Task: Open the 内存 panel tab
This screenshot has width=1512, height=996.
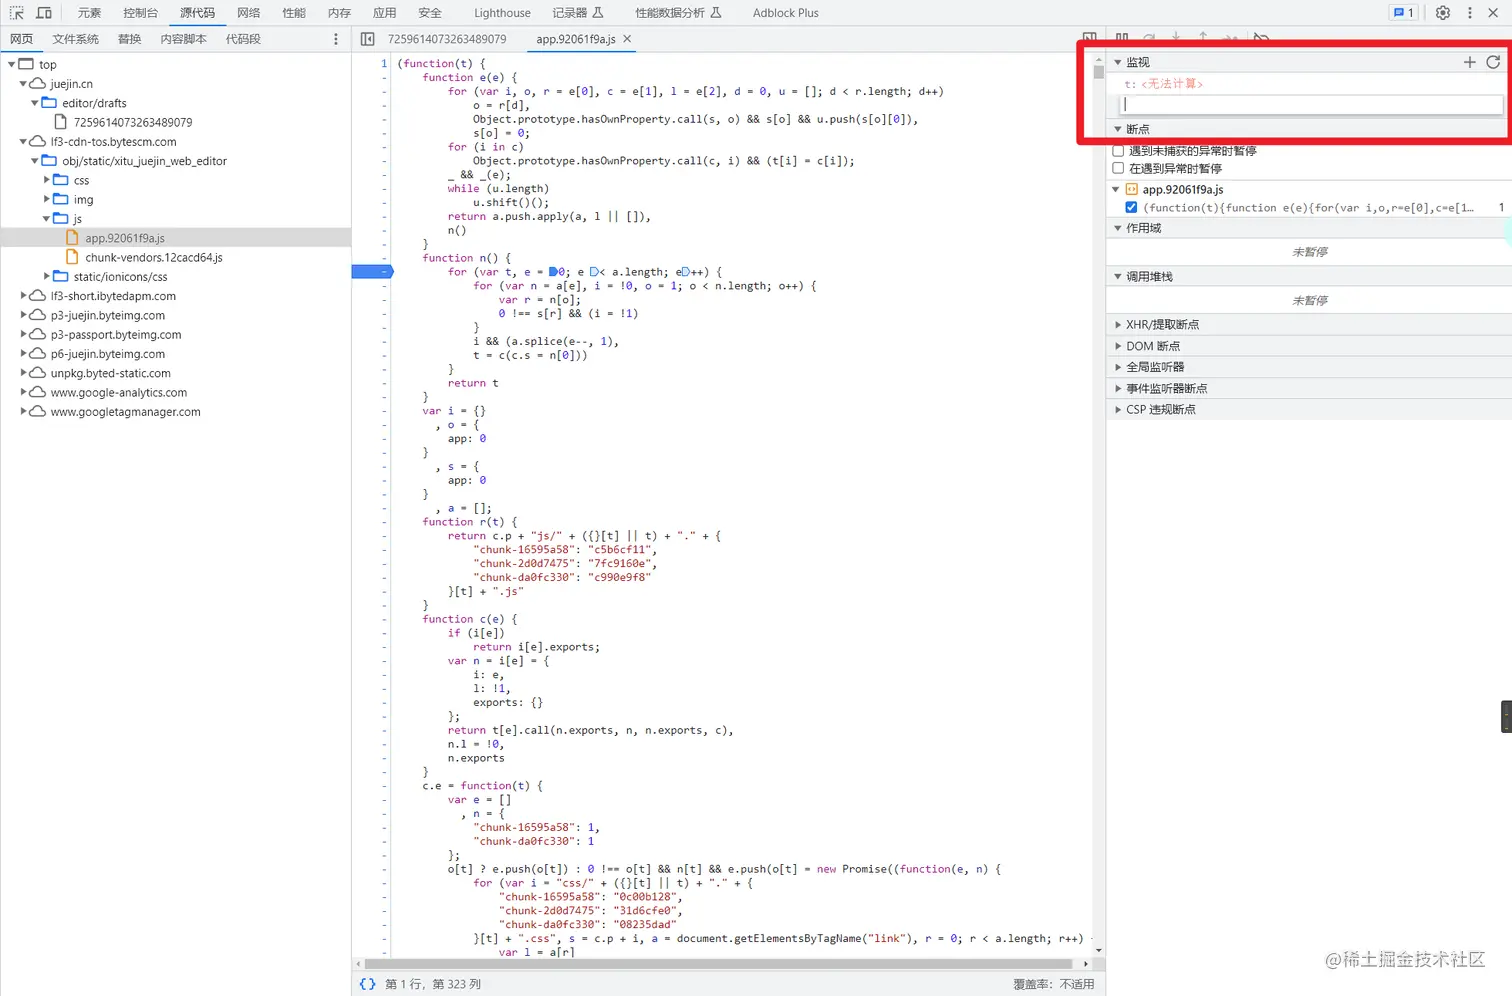Action: [339, 13]
